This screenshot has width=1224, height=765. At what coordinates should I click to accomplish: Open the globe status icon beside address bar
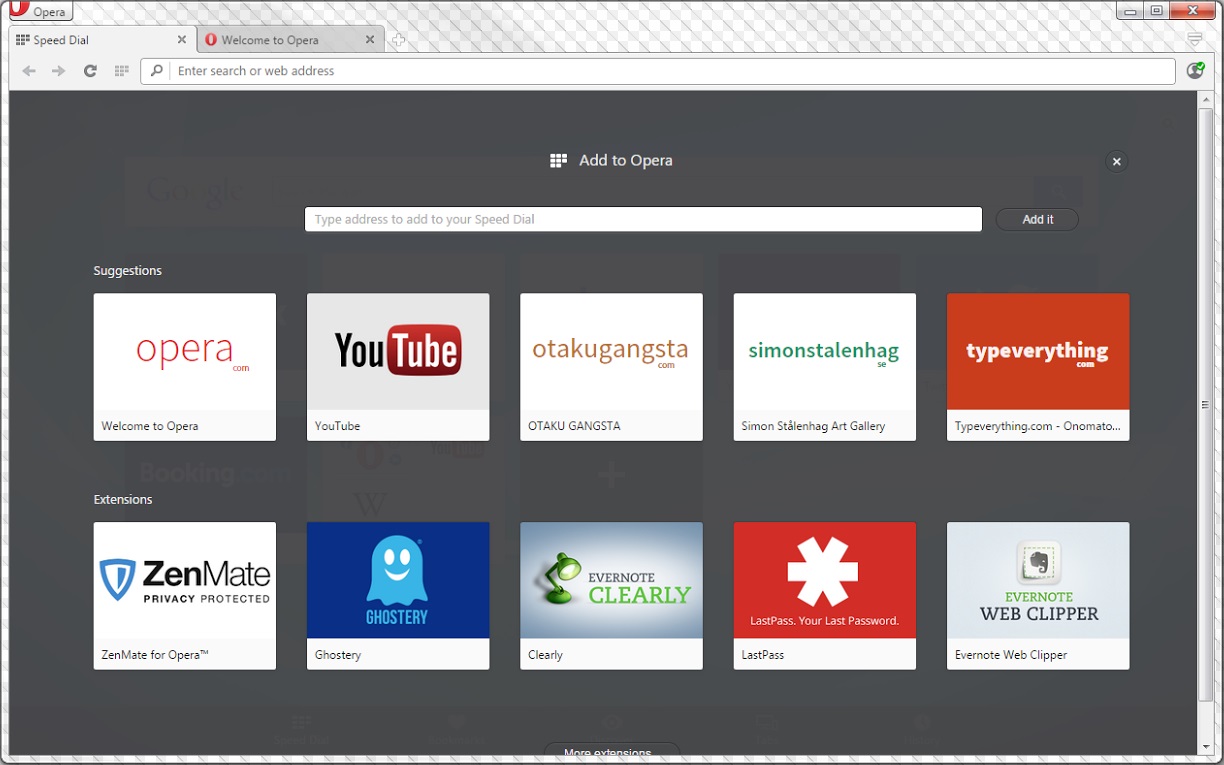click(1195, 71)
